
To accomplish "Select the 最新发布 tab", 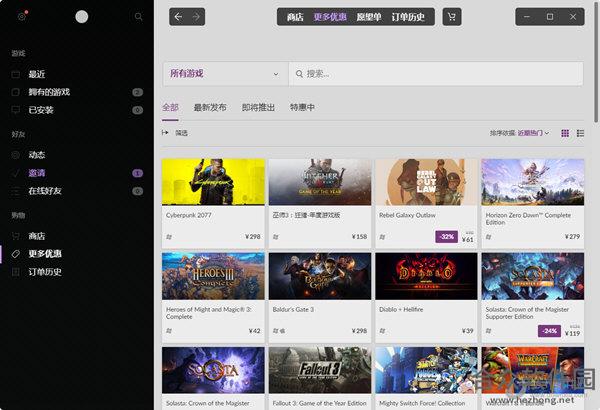I will coord(210,108).
